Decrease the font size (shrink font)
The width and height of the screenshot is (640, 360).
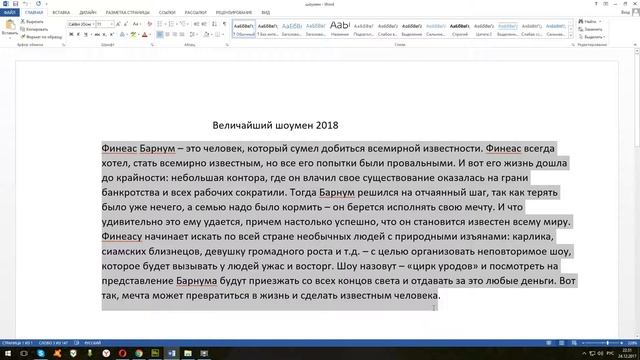(x=126, y=24)
